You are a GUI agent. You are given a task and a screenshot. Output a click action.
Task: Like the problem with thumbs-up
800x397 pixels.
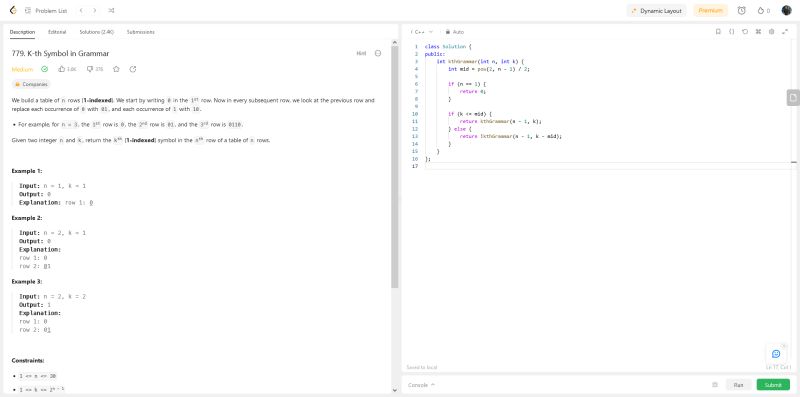pos(62,69)
